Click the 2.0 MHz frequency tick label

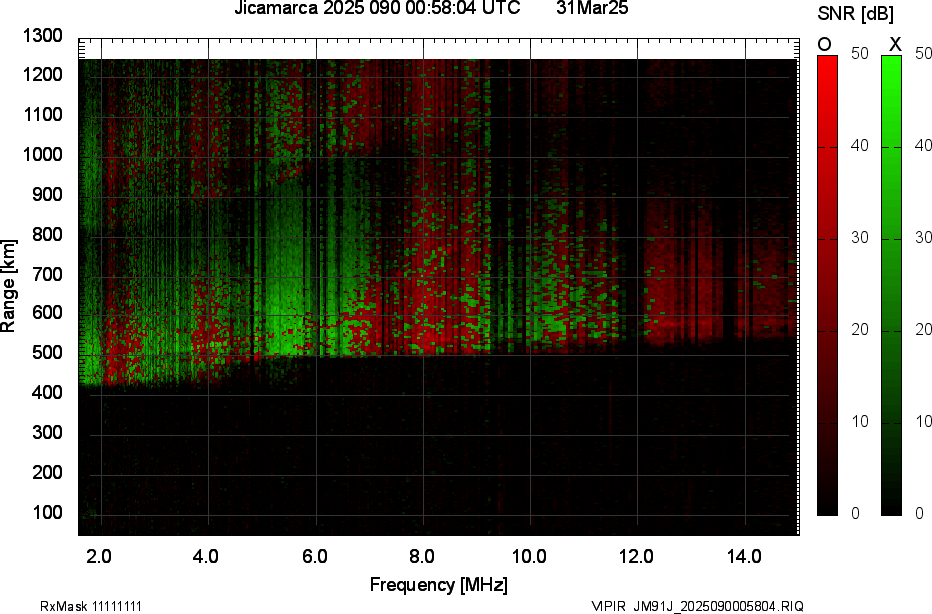coord(99,556)
